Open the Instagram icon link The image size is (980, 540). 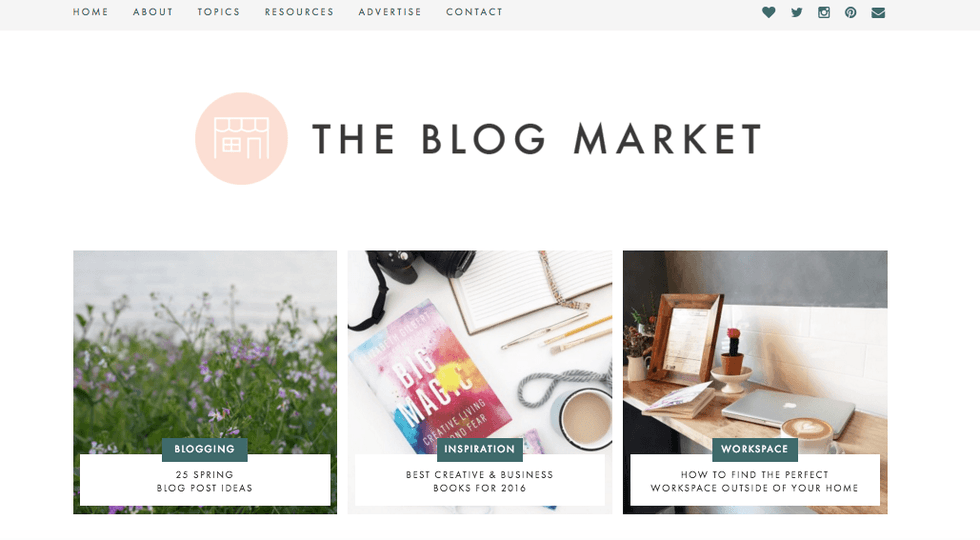coord(824,12)
